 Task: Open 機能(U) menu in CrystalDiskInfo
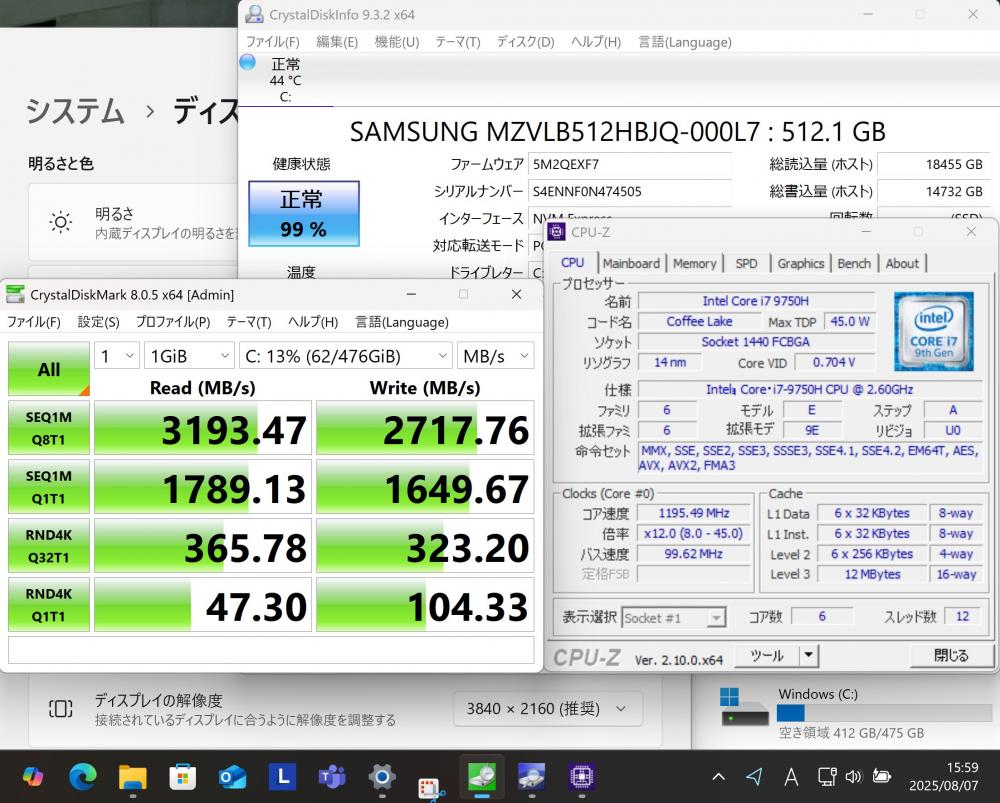click(x=397, y=42)
